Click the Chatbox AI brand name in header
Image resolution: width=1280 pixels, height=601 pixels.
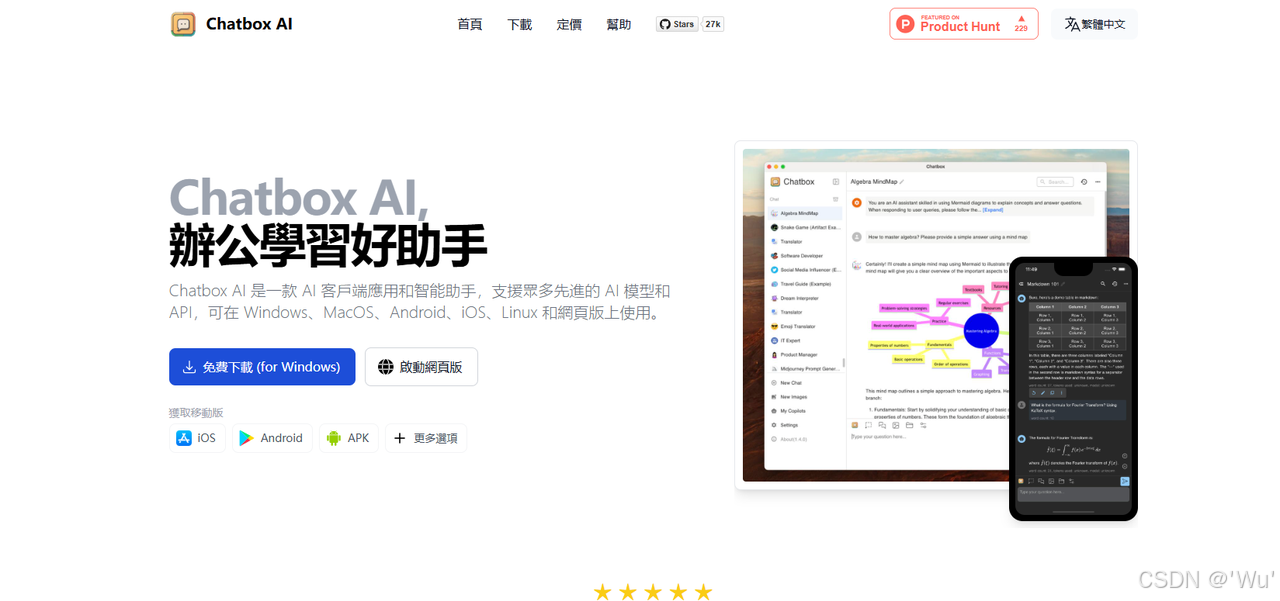pyautogui.click(x=249, y=24)
